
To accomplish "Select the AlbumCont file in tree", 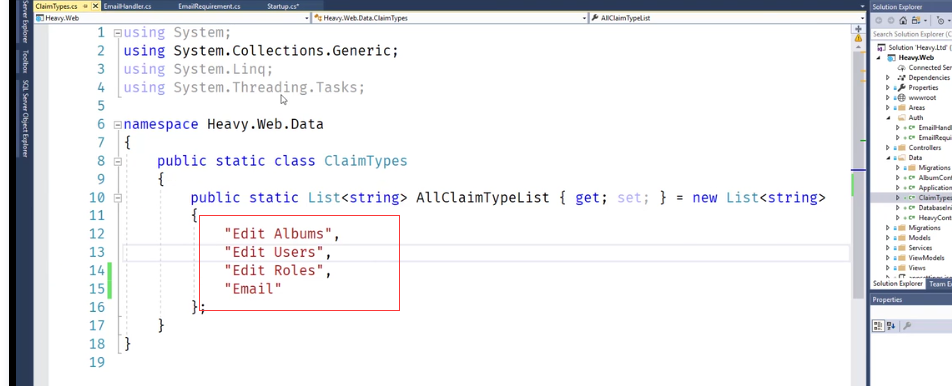I will click(x=934, y=178).
